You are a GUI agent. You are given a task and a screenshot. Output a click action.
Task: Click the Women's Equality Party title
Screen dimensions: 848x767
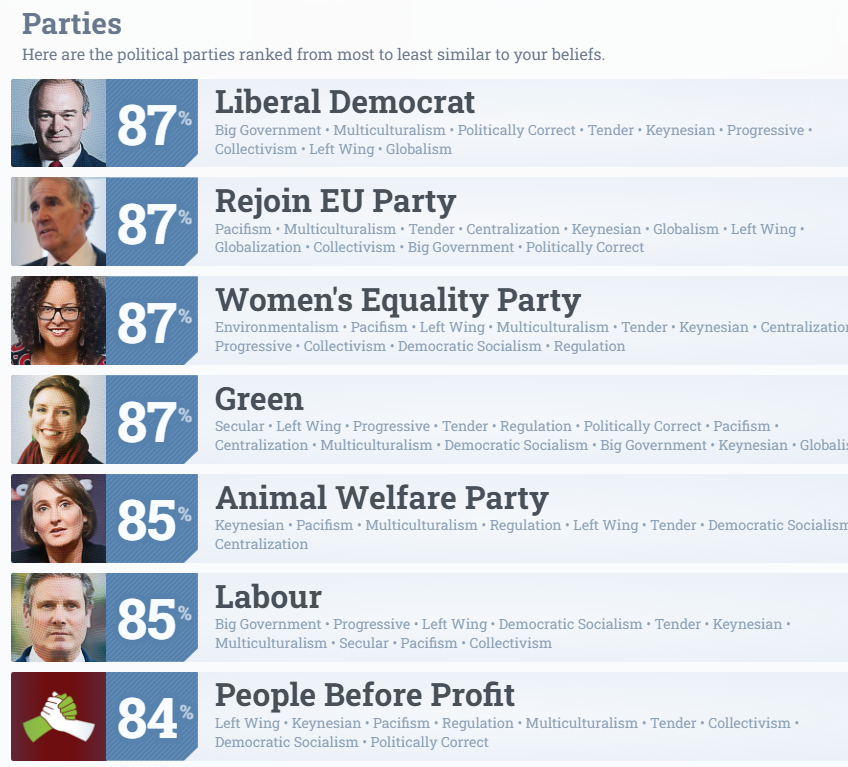tap(398, 300)
